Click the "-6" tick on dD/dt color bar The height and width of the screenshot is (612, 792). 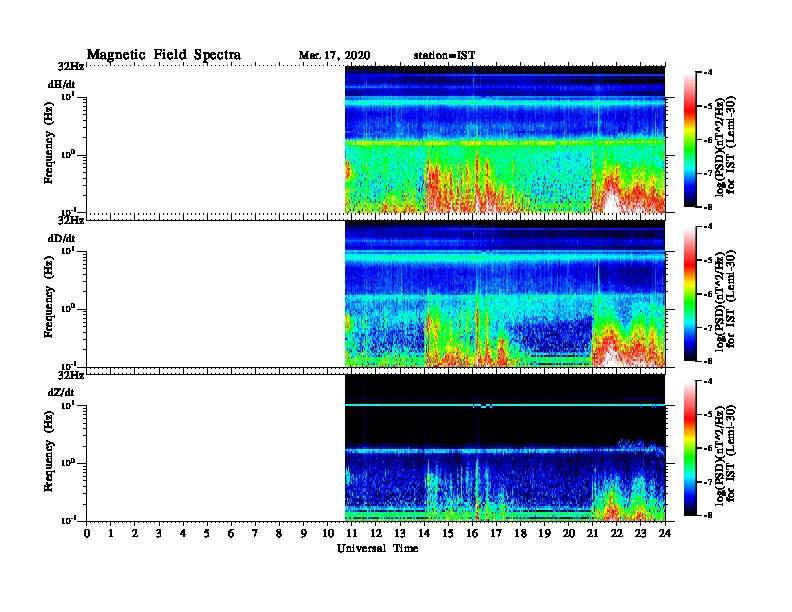pyautogui.click(x=708, y=294)
